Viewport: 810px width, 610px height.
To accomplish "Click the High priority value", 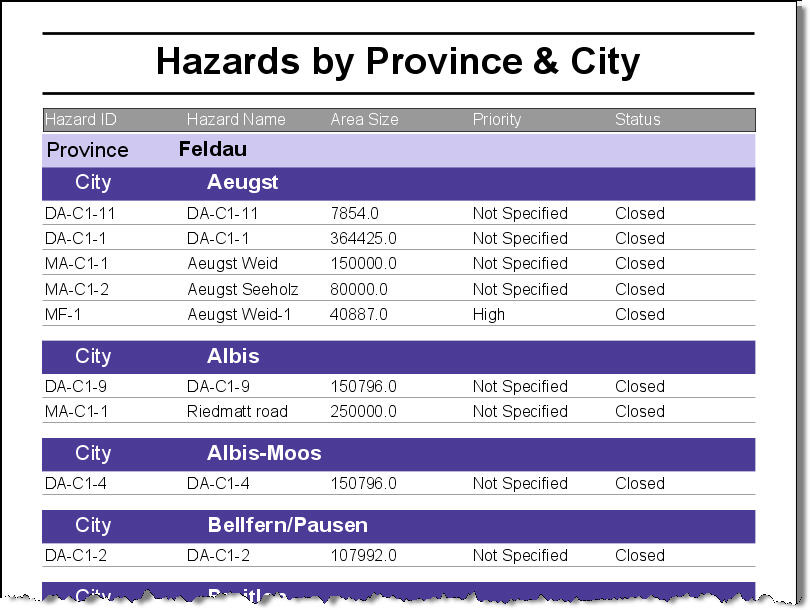I will pos(488,314).
